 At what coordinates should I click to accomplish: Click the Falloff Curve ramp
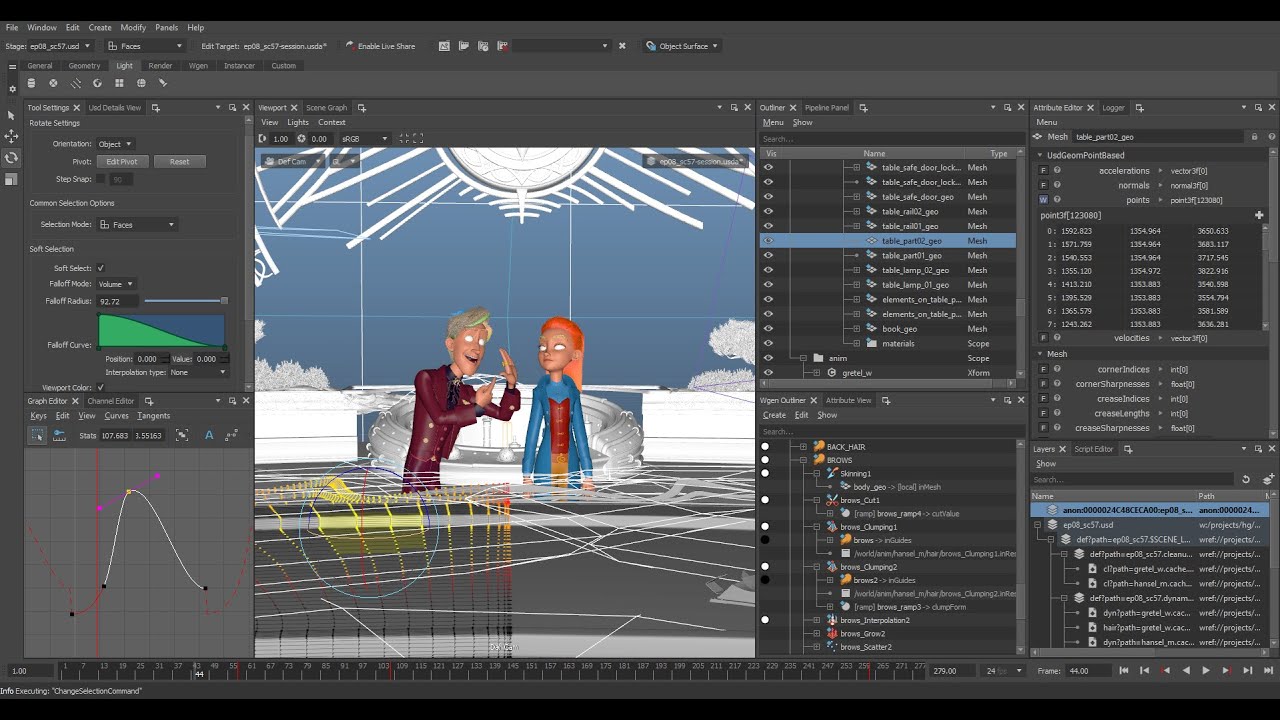pyautogui.click(x=161, y=331)
